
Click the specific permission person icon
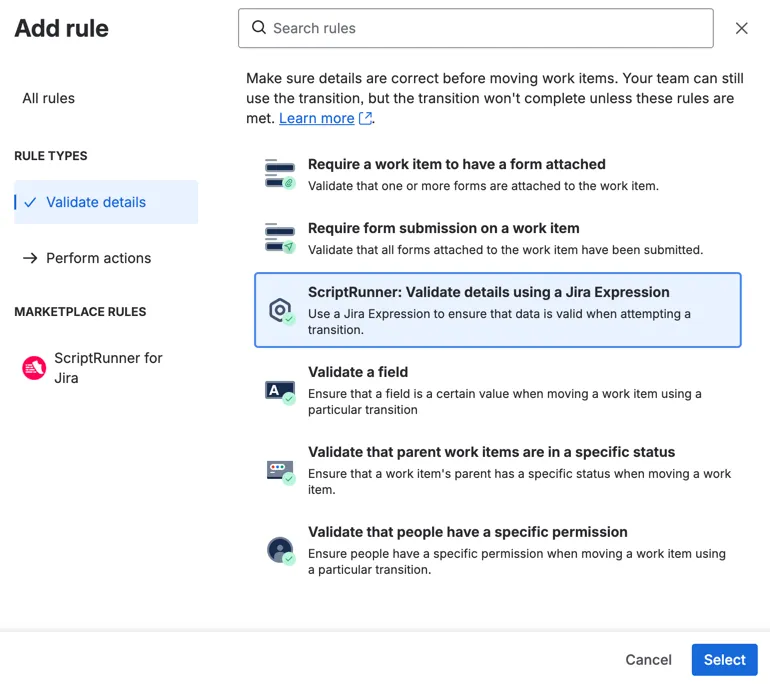(x=281, y=550)
